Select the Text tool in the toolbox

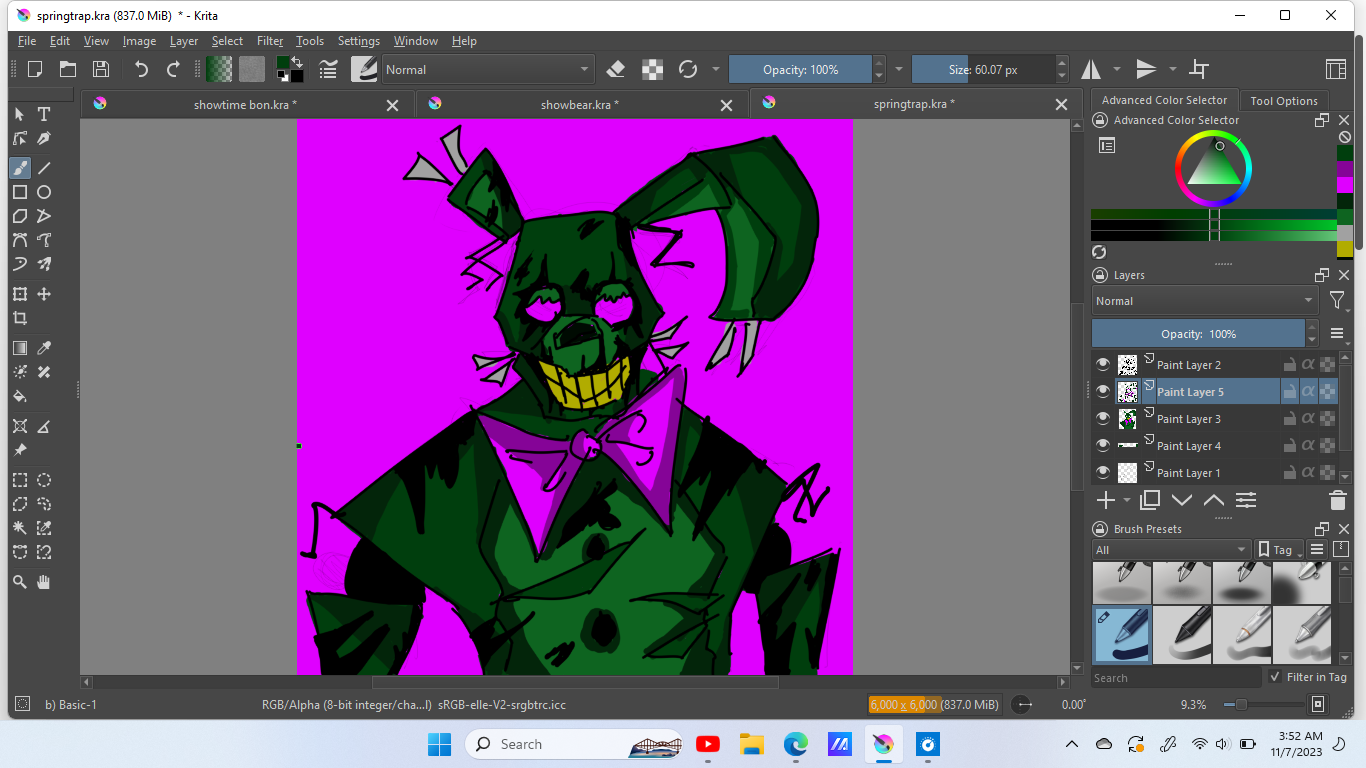[x=44, y=114]
